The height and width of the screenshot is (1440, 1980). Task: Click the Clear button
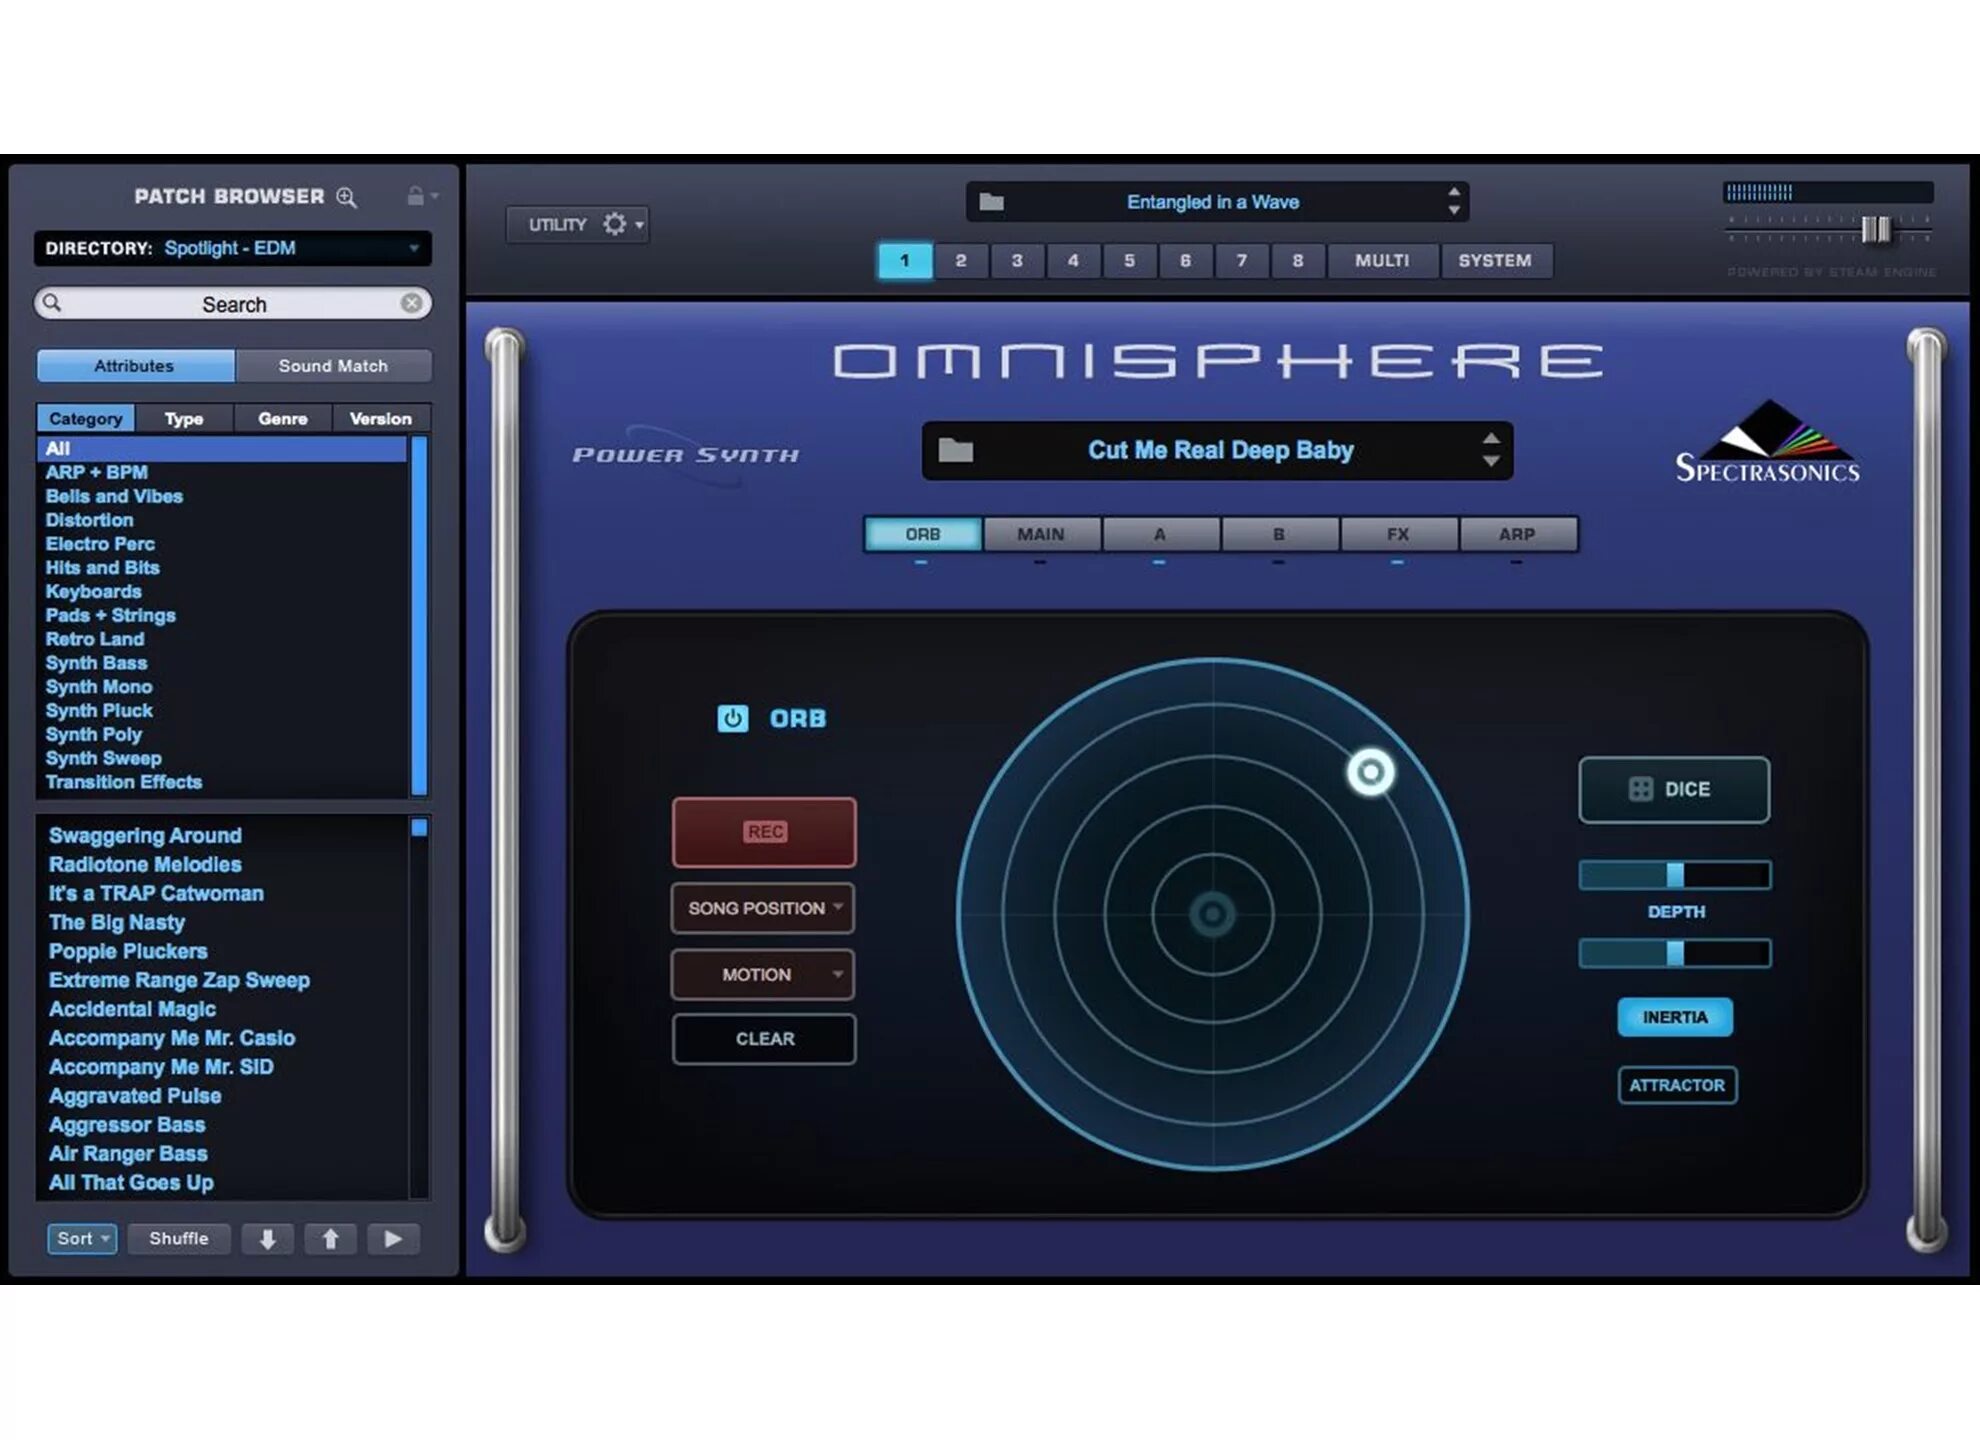(x=764, y=1039)
